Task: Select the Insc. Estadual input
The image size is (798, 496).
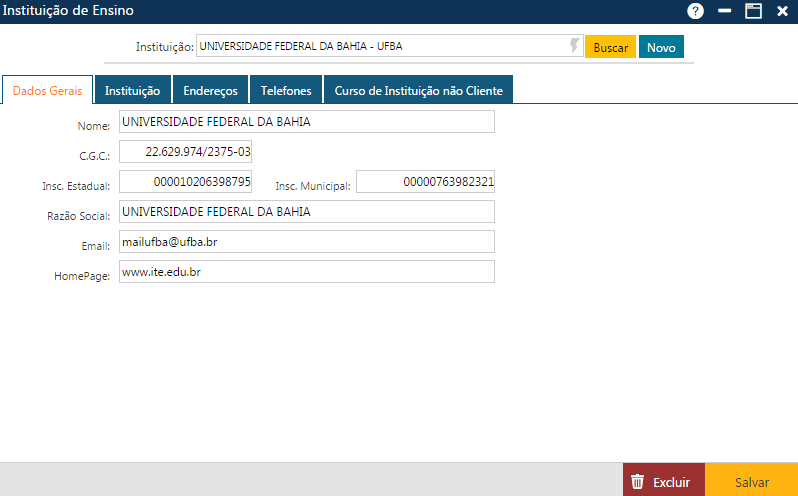Action: 185,182
